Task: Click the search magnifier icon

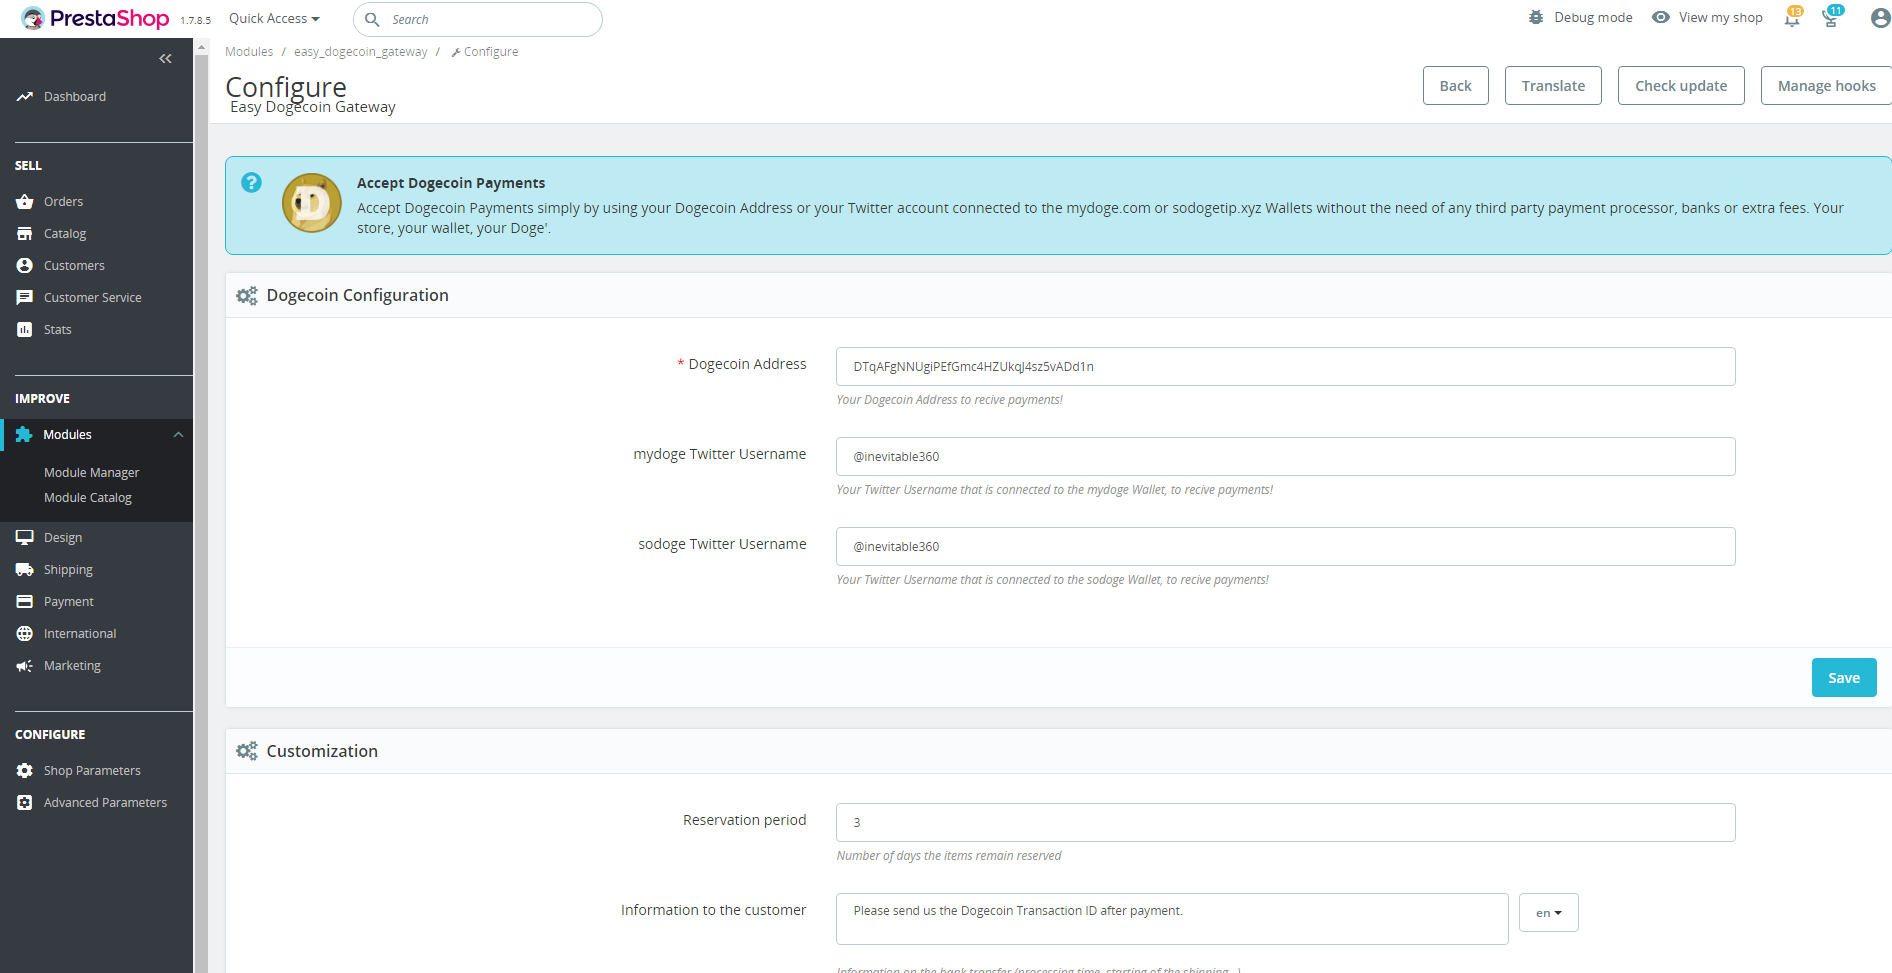Action: coord(372,19)
